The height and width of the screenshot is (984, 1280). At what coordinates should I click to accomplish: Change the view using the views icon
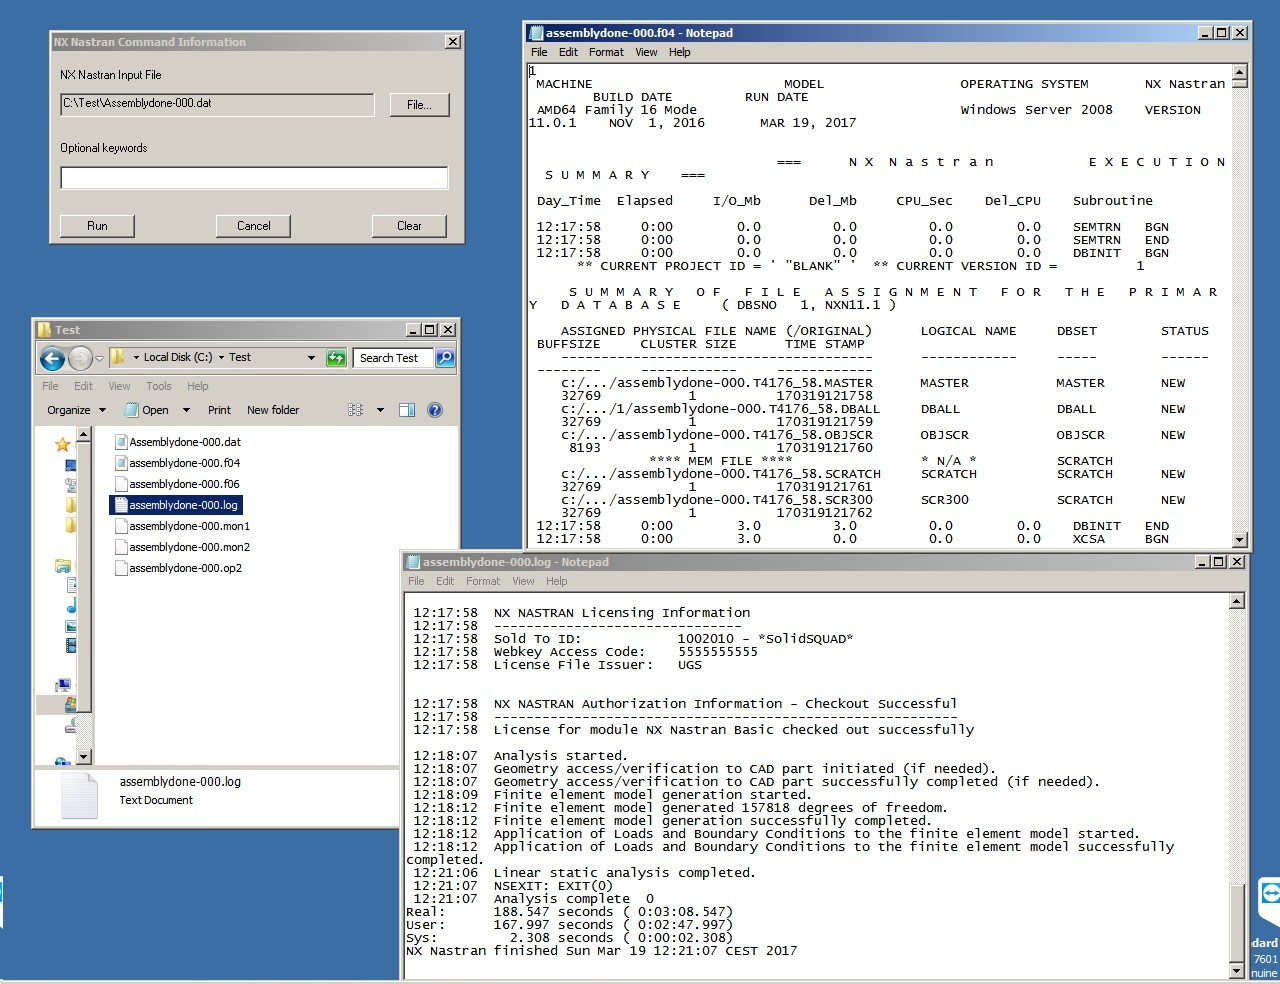[x=355, y=410]
